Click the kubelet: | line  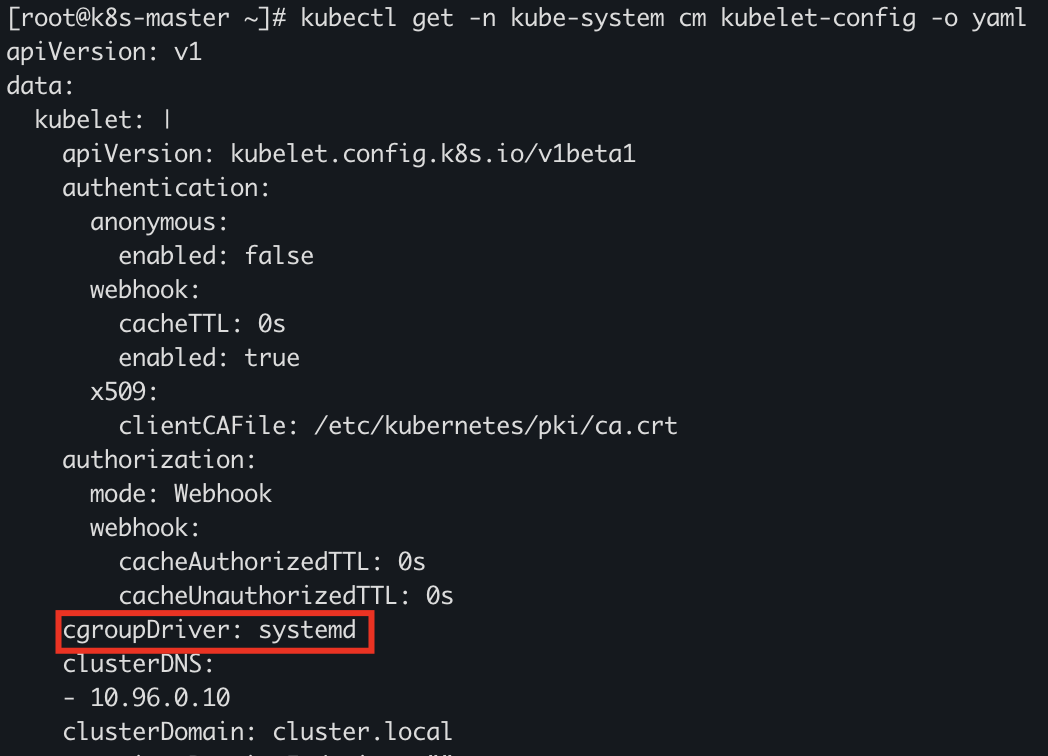coord(103,119)
